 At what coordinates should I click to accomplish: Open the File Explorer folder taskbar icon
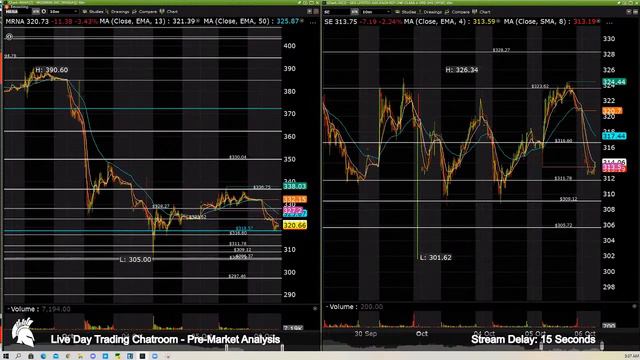point(80,356)
